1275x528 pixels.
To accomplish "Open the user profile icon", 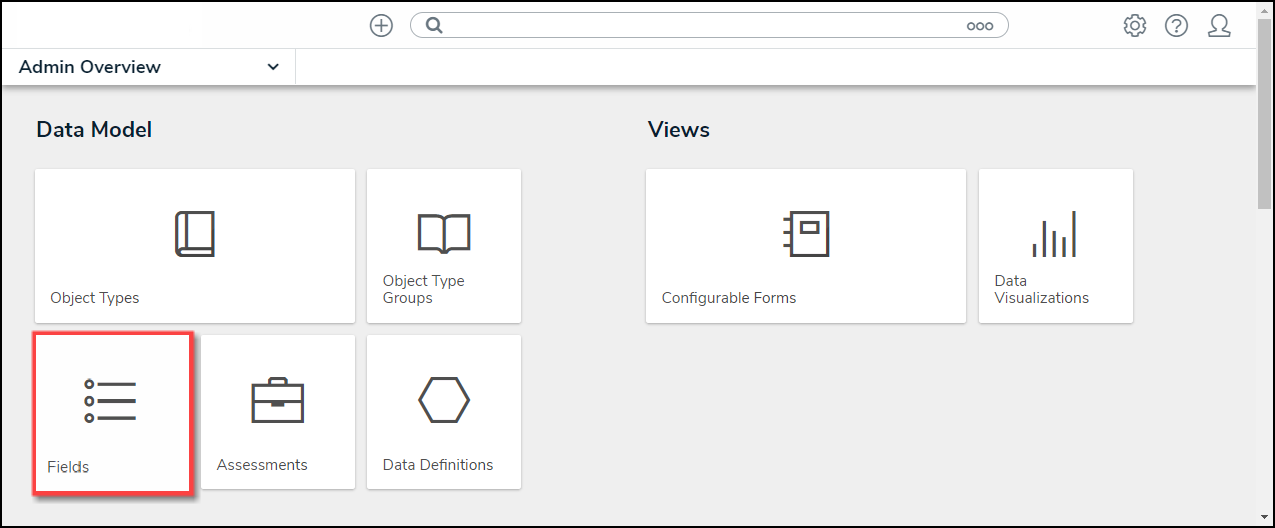I will click(1219, 26).
